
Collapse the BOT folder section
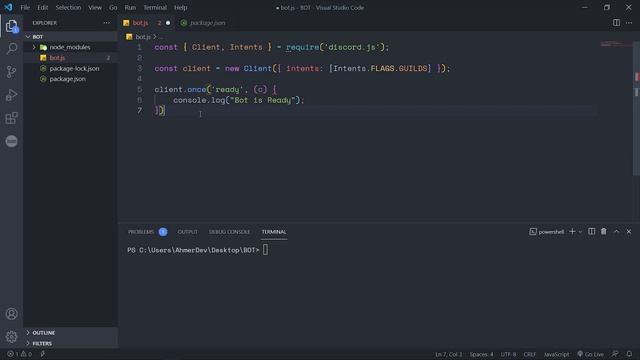click(x=70, y=36)
